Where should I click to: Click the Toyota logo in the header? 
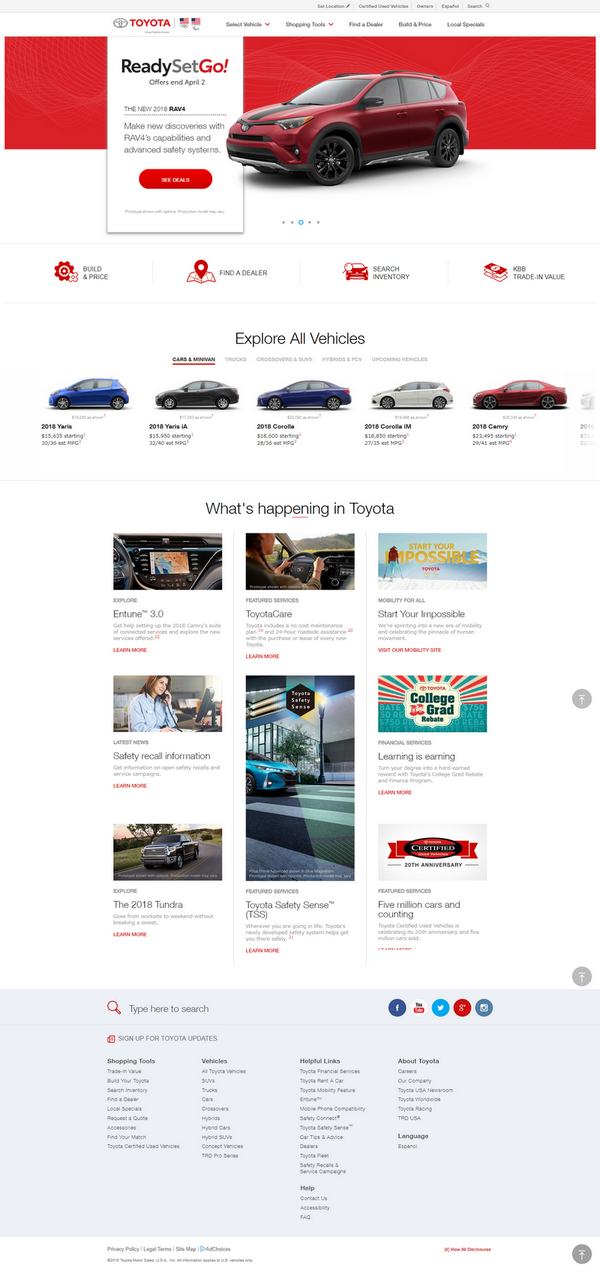point(142,23)
